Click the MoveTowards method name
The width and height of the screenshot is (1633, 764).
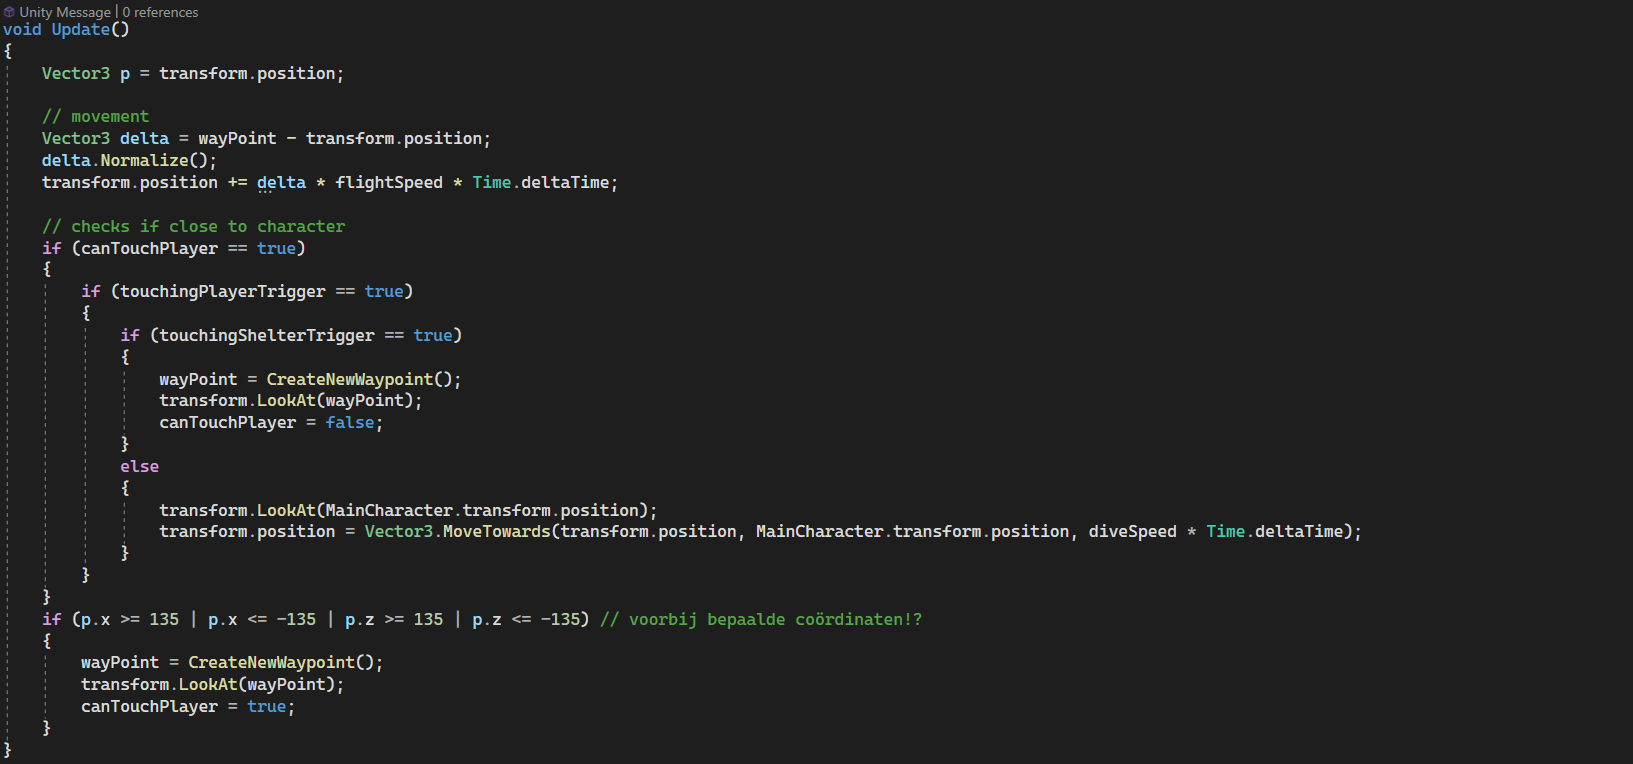tap(496, 531)
